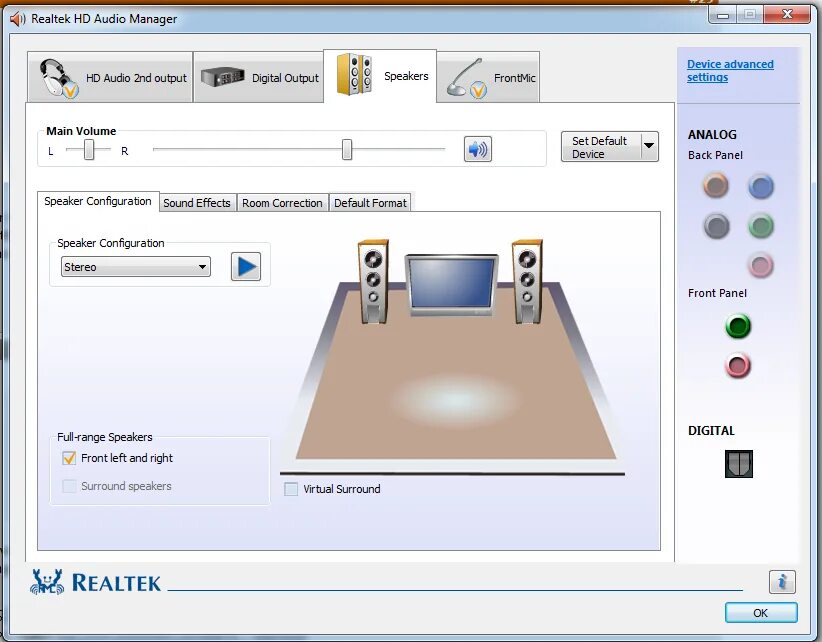Toggle Front left and right full-range checkbox
Image resolution: width=822 pixels, height=642 pixels.
(69, 458)
